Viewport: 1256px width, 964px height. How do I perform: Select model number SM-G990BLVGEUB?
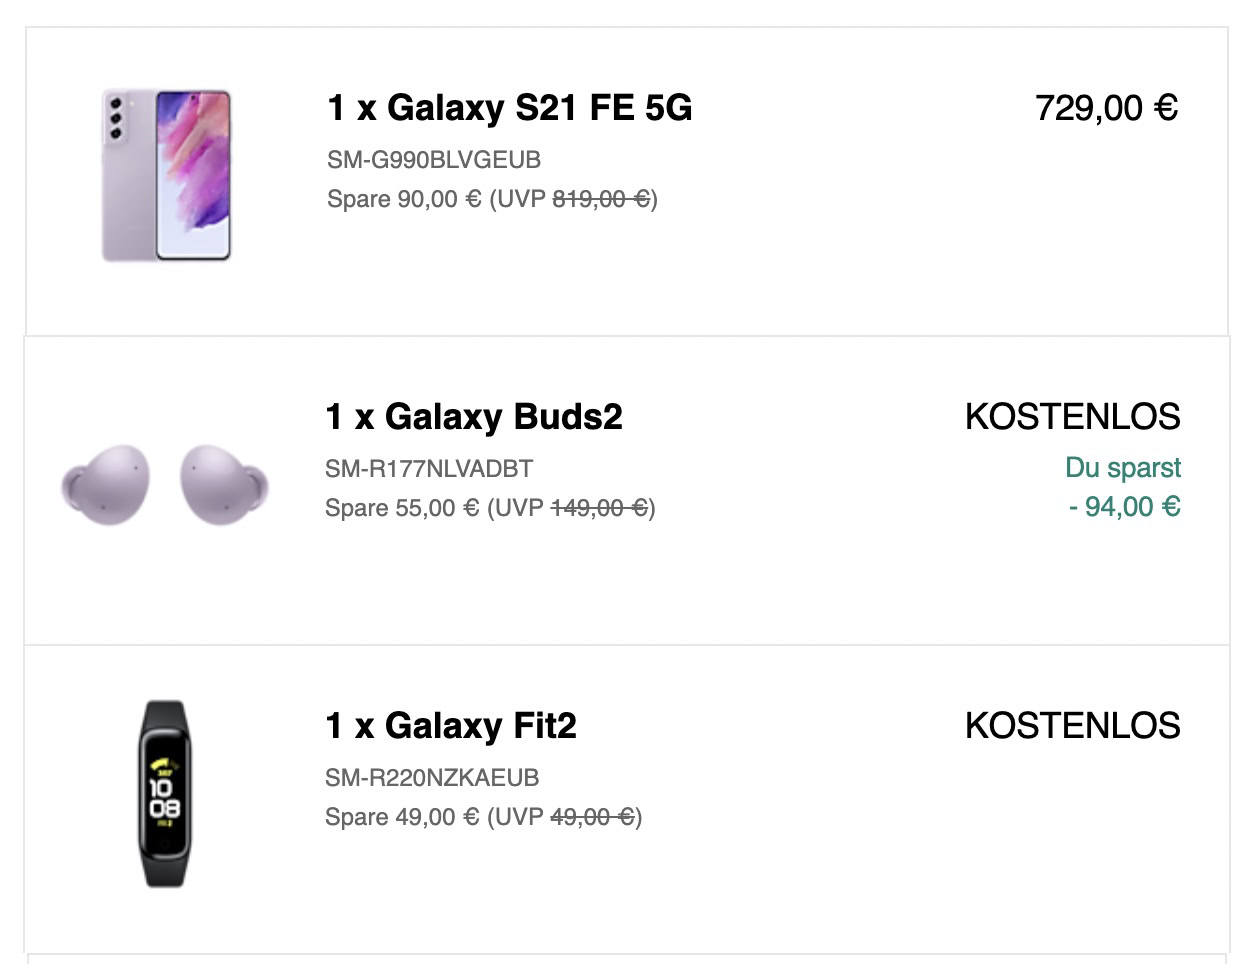pos(434,160)
